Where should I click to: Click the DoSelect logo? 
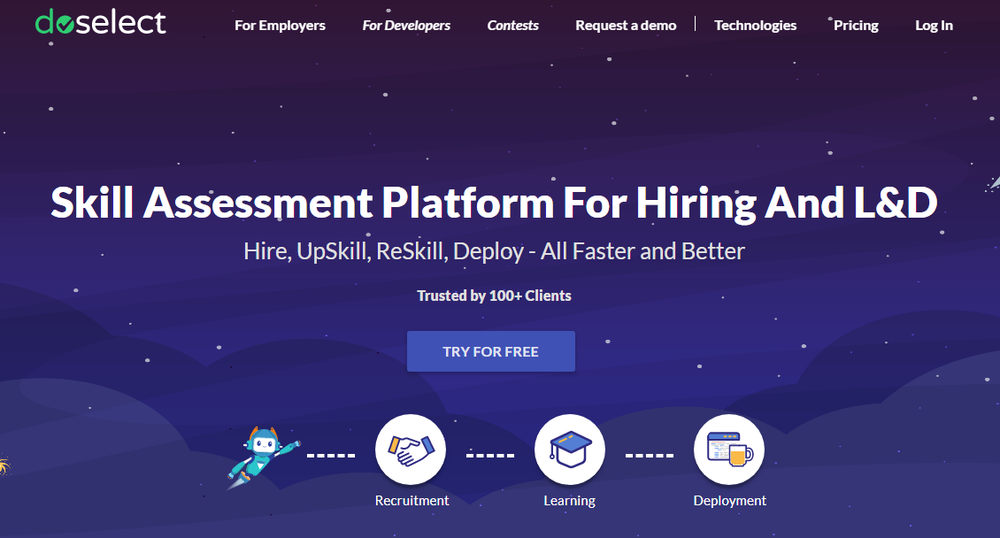101,22
